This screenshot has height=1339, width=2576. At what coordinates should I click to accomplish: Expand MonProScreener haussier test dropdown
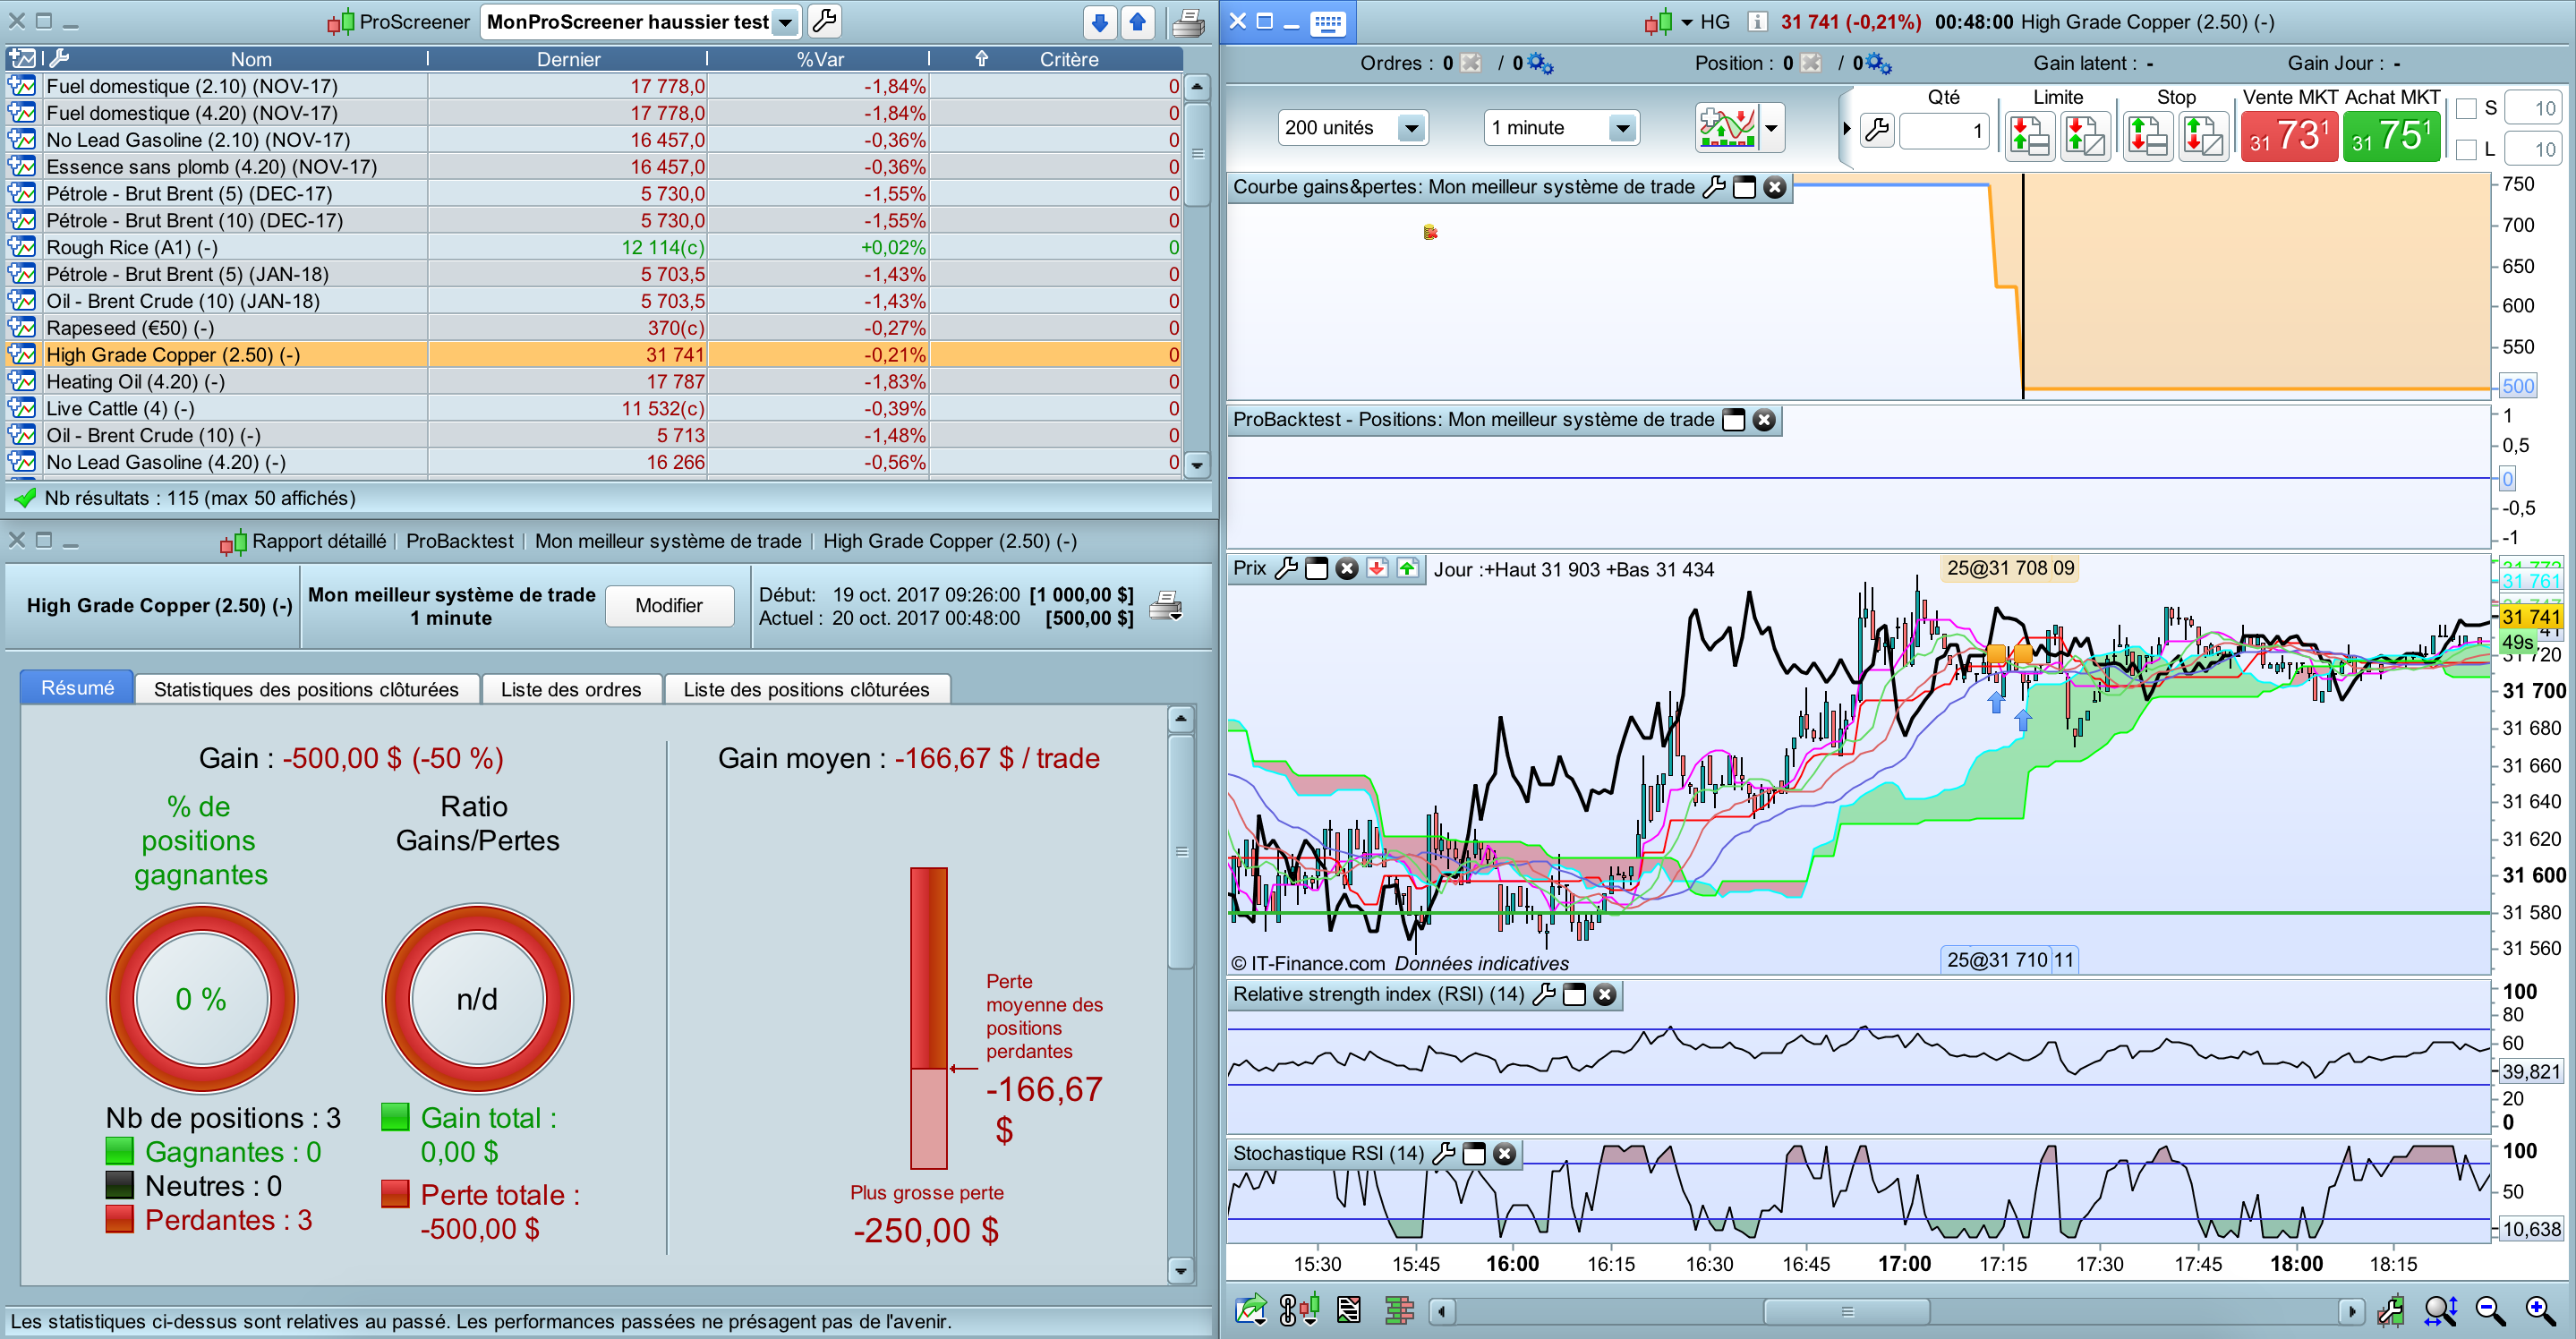point(786,22)
